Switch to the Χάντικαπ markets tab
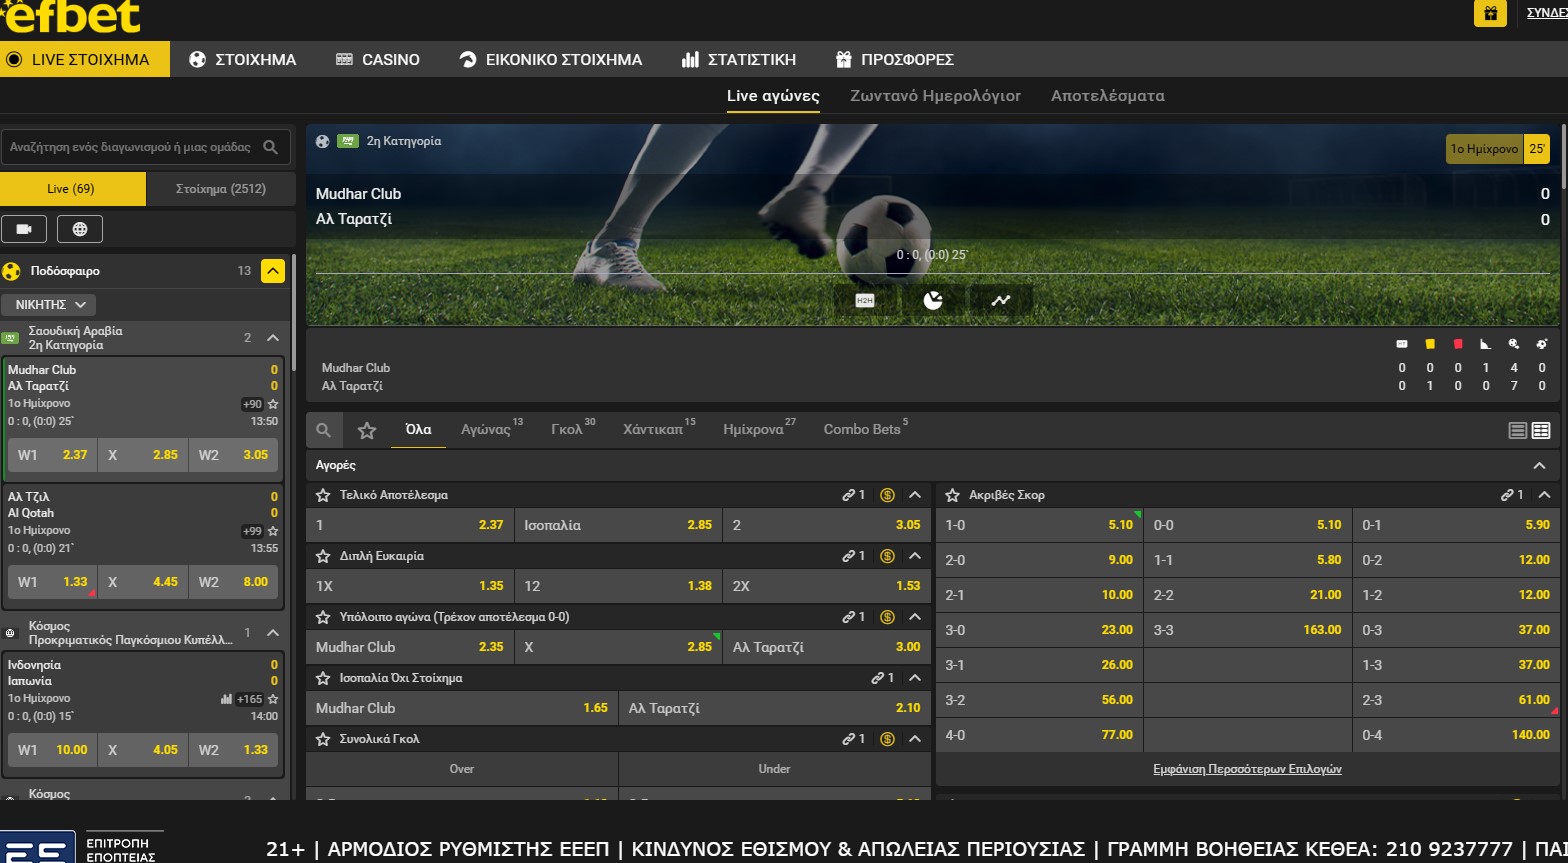 point(653,429)
